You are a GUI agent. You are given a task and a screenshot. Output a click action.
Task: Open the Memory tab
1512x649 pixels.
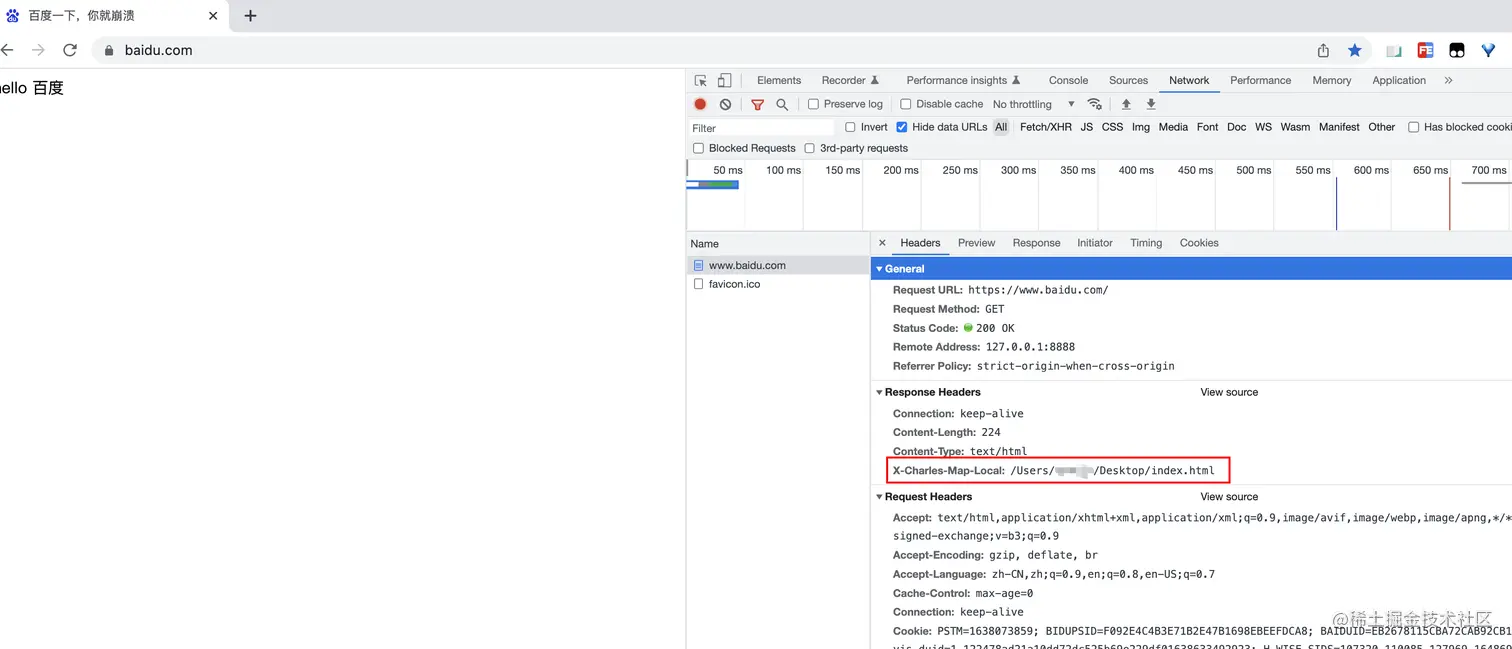(x=1331, y=81)
